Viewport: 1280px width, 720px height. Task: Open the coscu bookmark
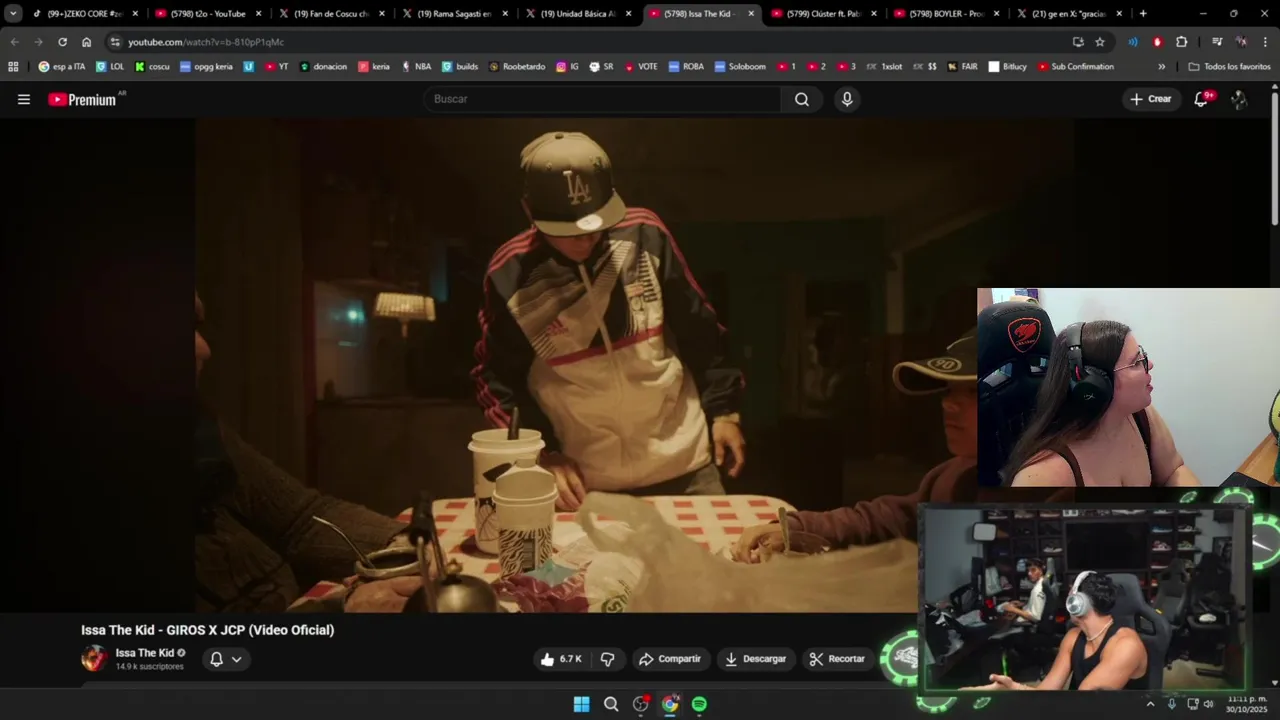click(152, 67)
